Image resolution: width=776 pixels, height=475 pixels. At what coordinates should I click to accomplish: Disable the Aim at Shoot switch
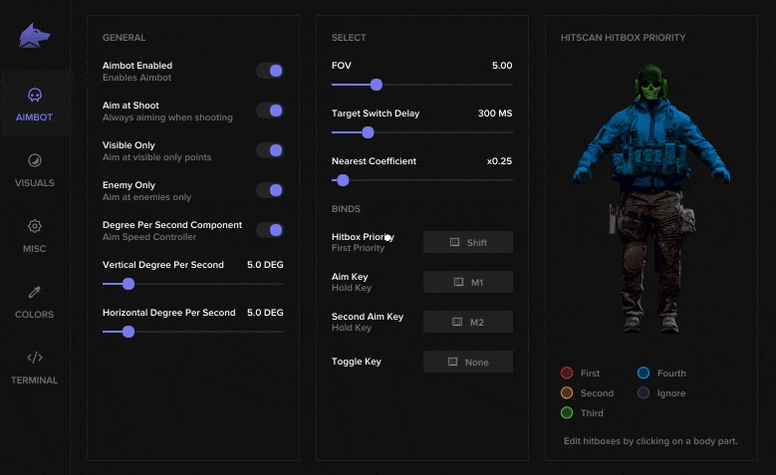[270, 110]
